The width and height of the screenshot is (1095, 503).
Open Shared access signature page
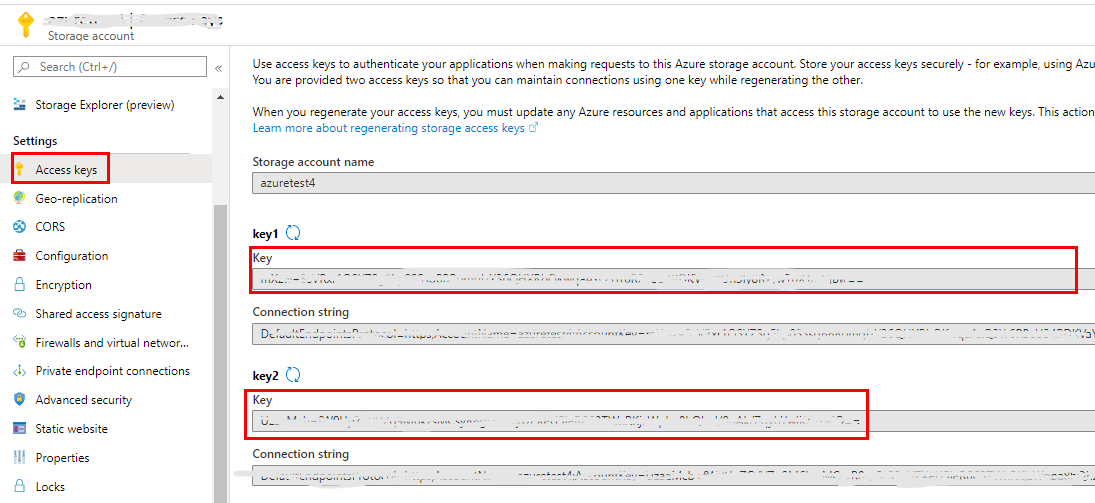tap(98, 314)
